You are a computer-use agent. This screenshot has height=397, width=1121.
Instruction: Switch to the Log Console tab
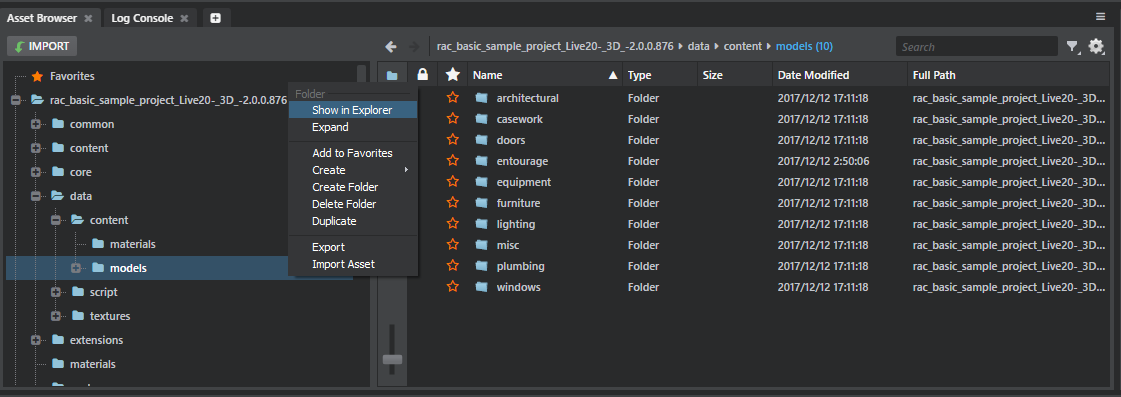(142, 18)
